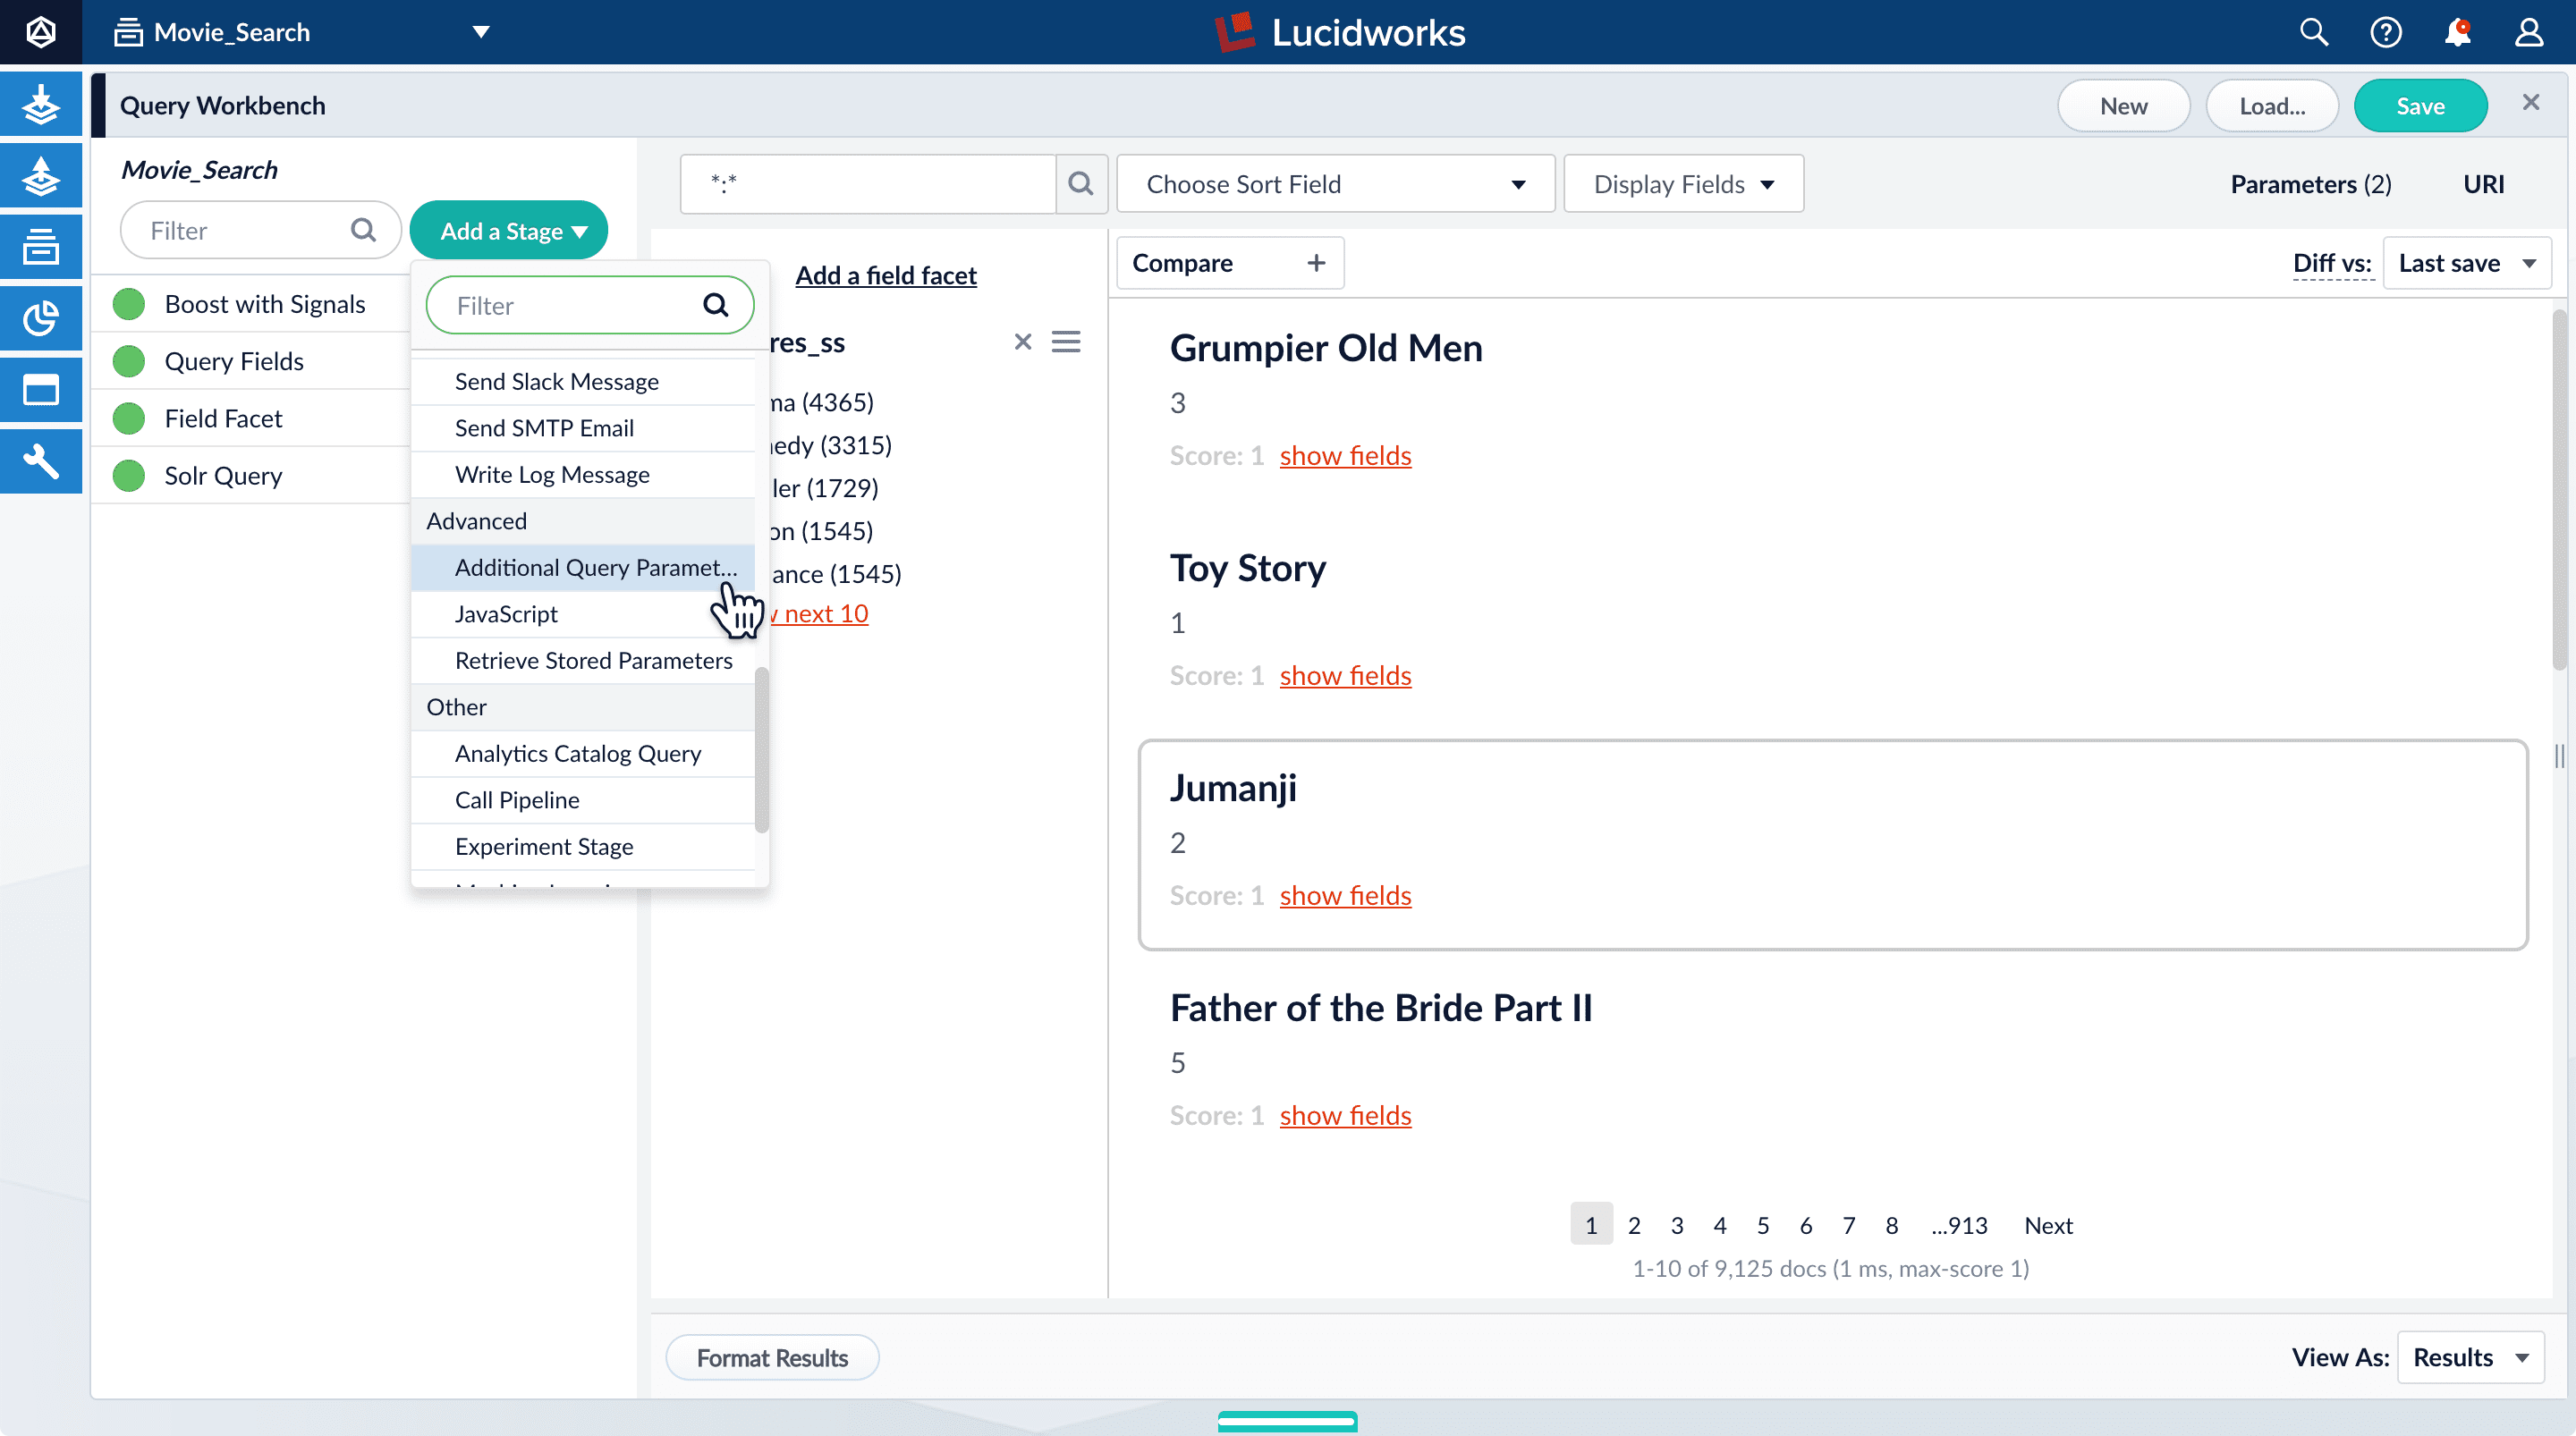Open the facet hamburger menu icon
Image resolution: width=2576 pixels, height=1436 pixels.
coord(1066,342)
